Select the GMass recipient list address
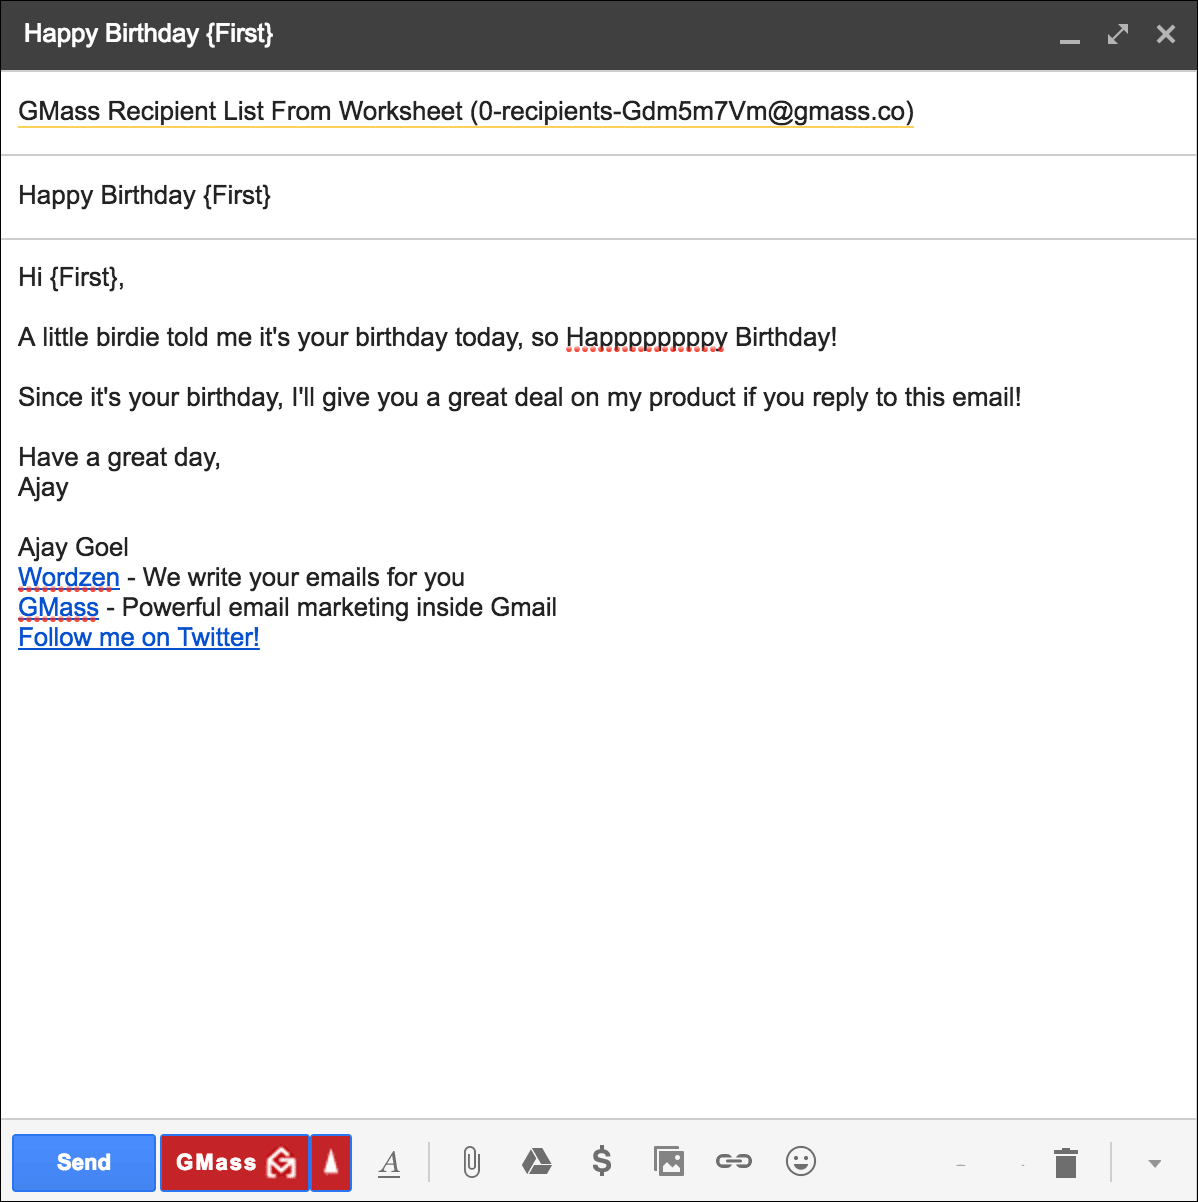This screenshot has height=1202, width=1198. tap(465, 111)
